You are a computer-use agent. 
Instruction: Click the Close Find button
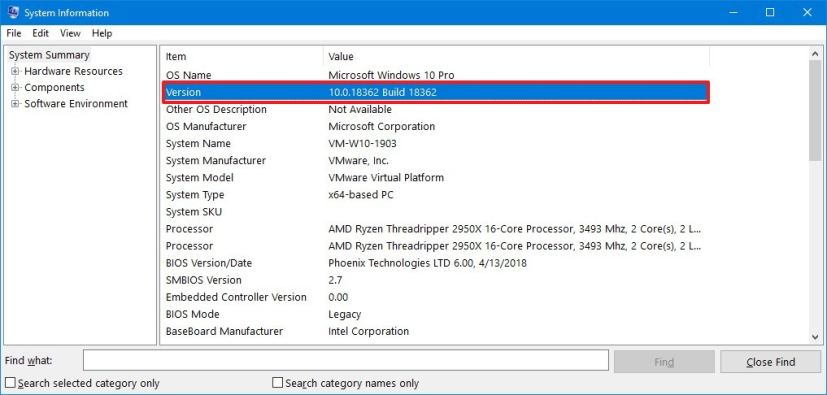click(x=771, y=362)
